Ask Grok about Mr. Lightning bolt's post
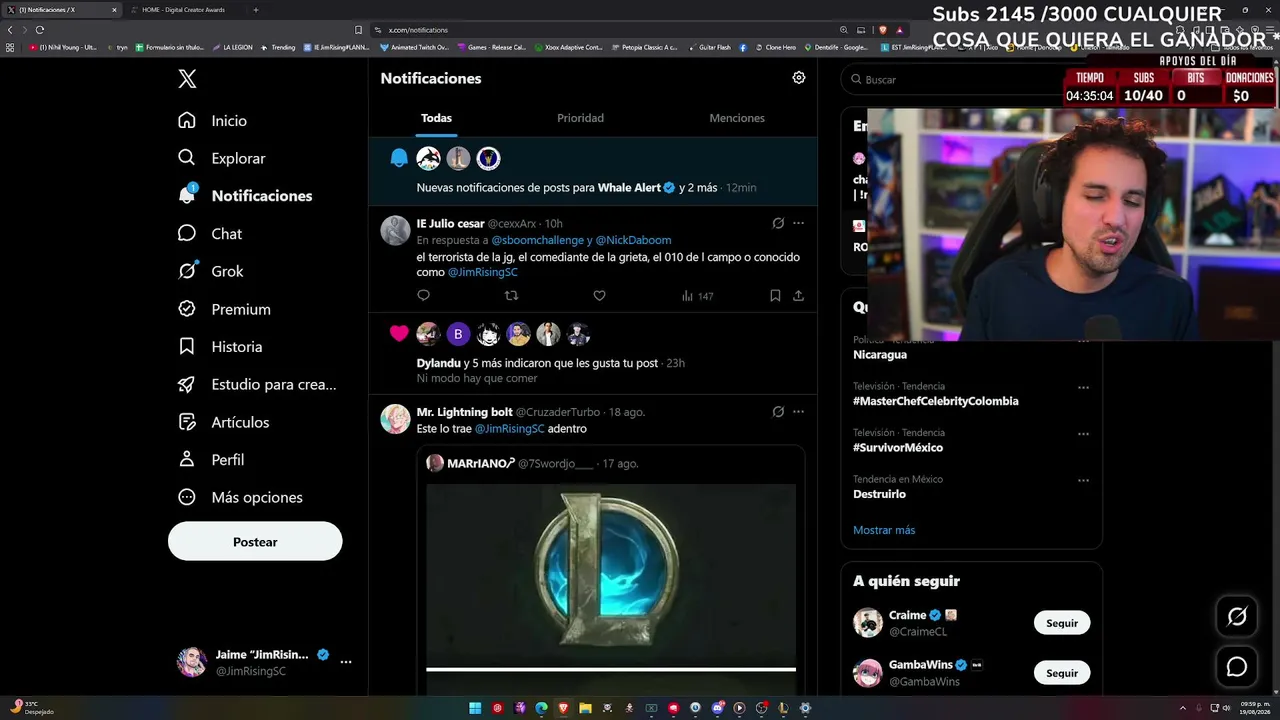 (x=778, y=411)
